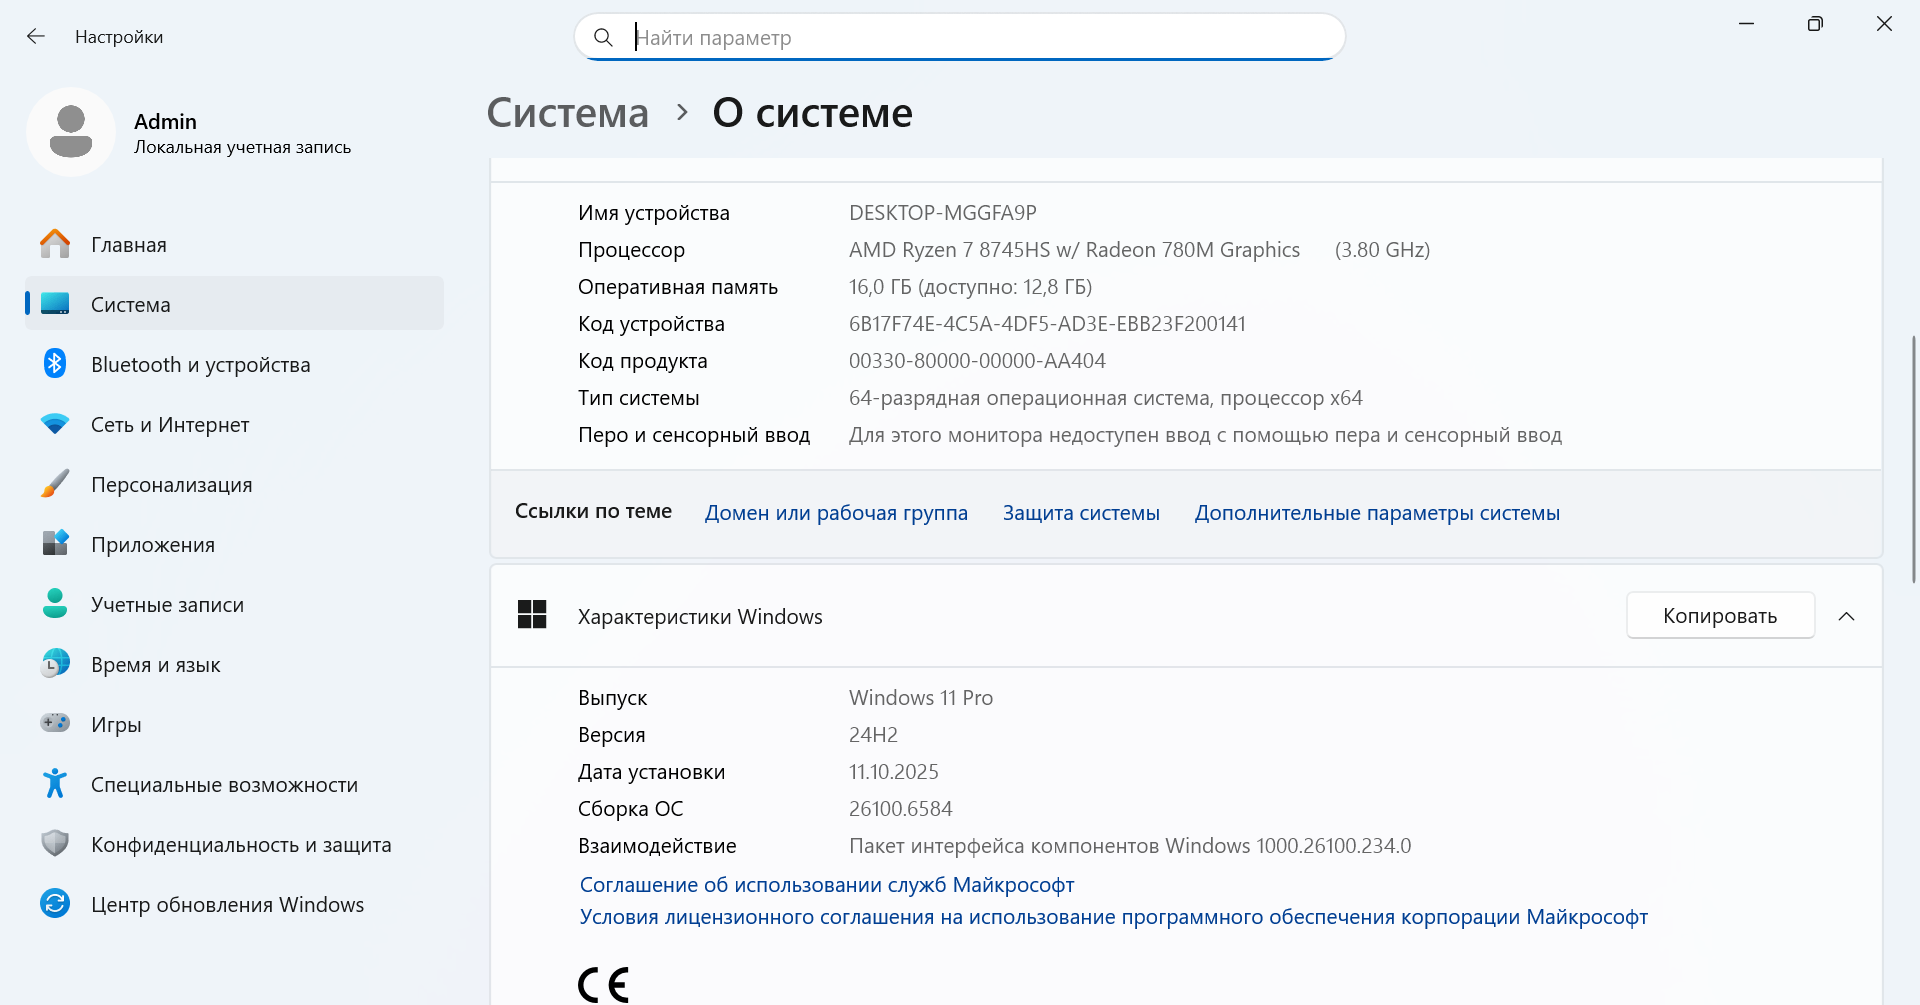Open Приложения settings
Viewport: 1920px width, 1005px height.
click(x=235, y=544)
